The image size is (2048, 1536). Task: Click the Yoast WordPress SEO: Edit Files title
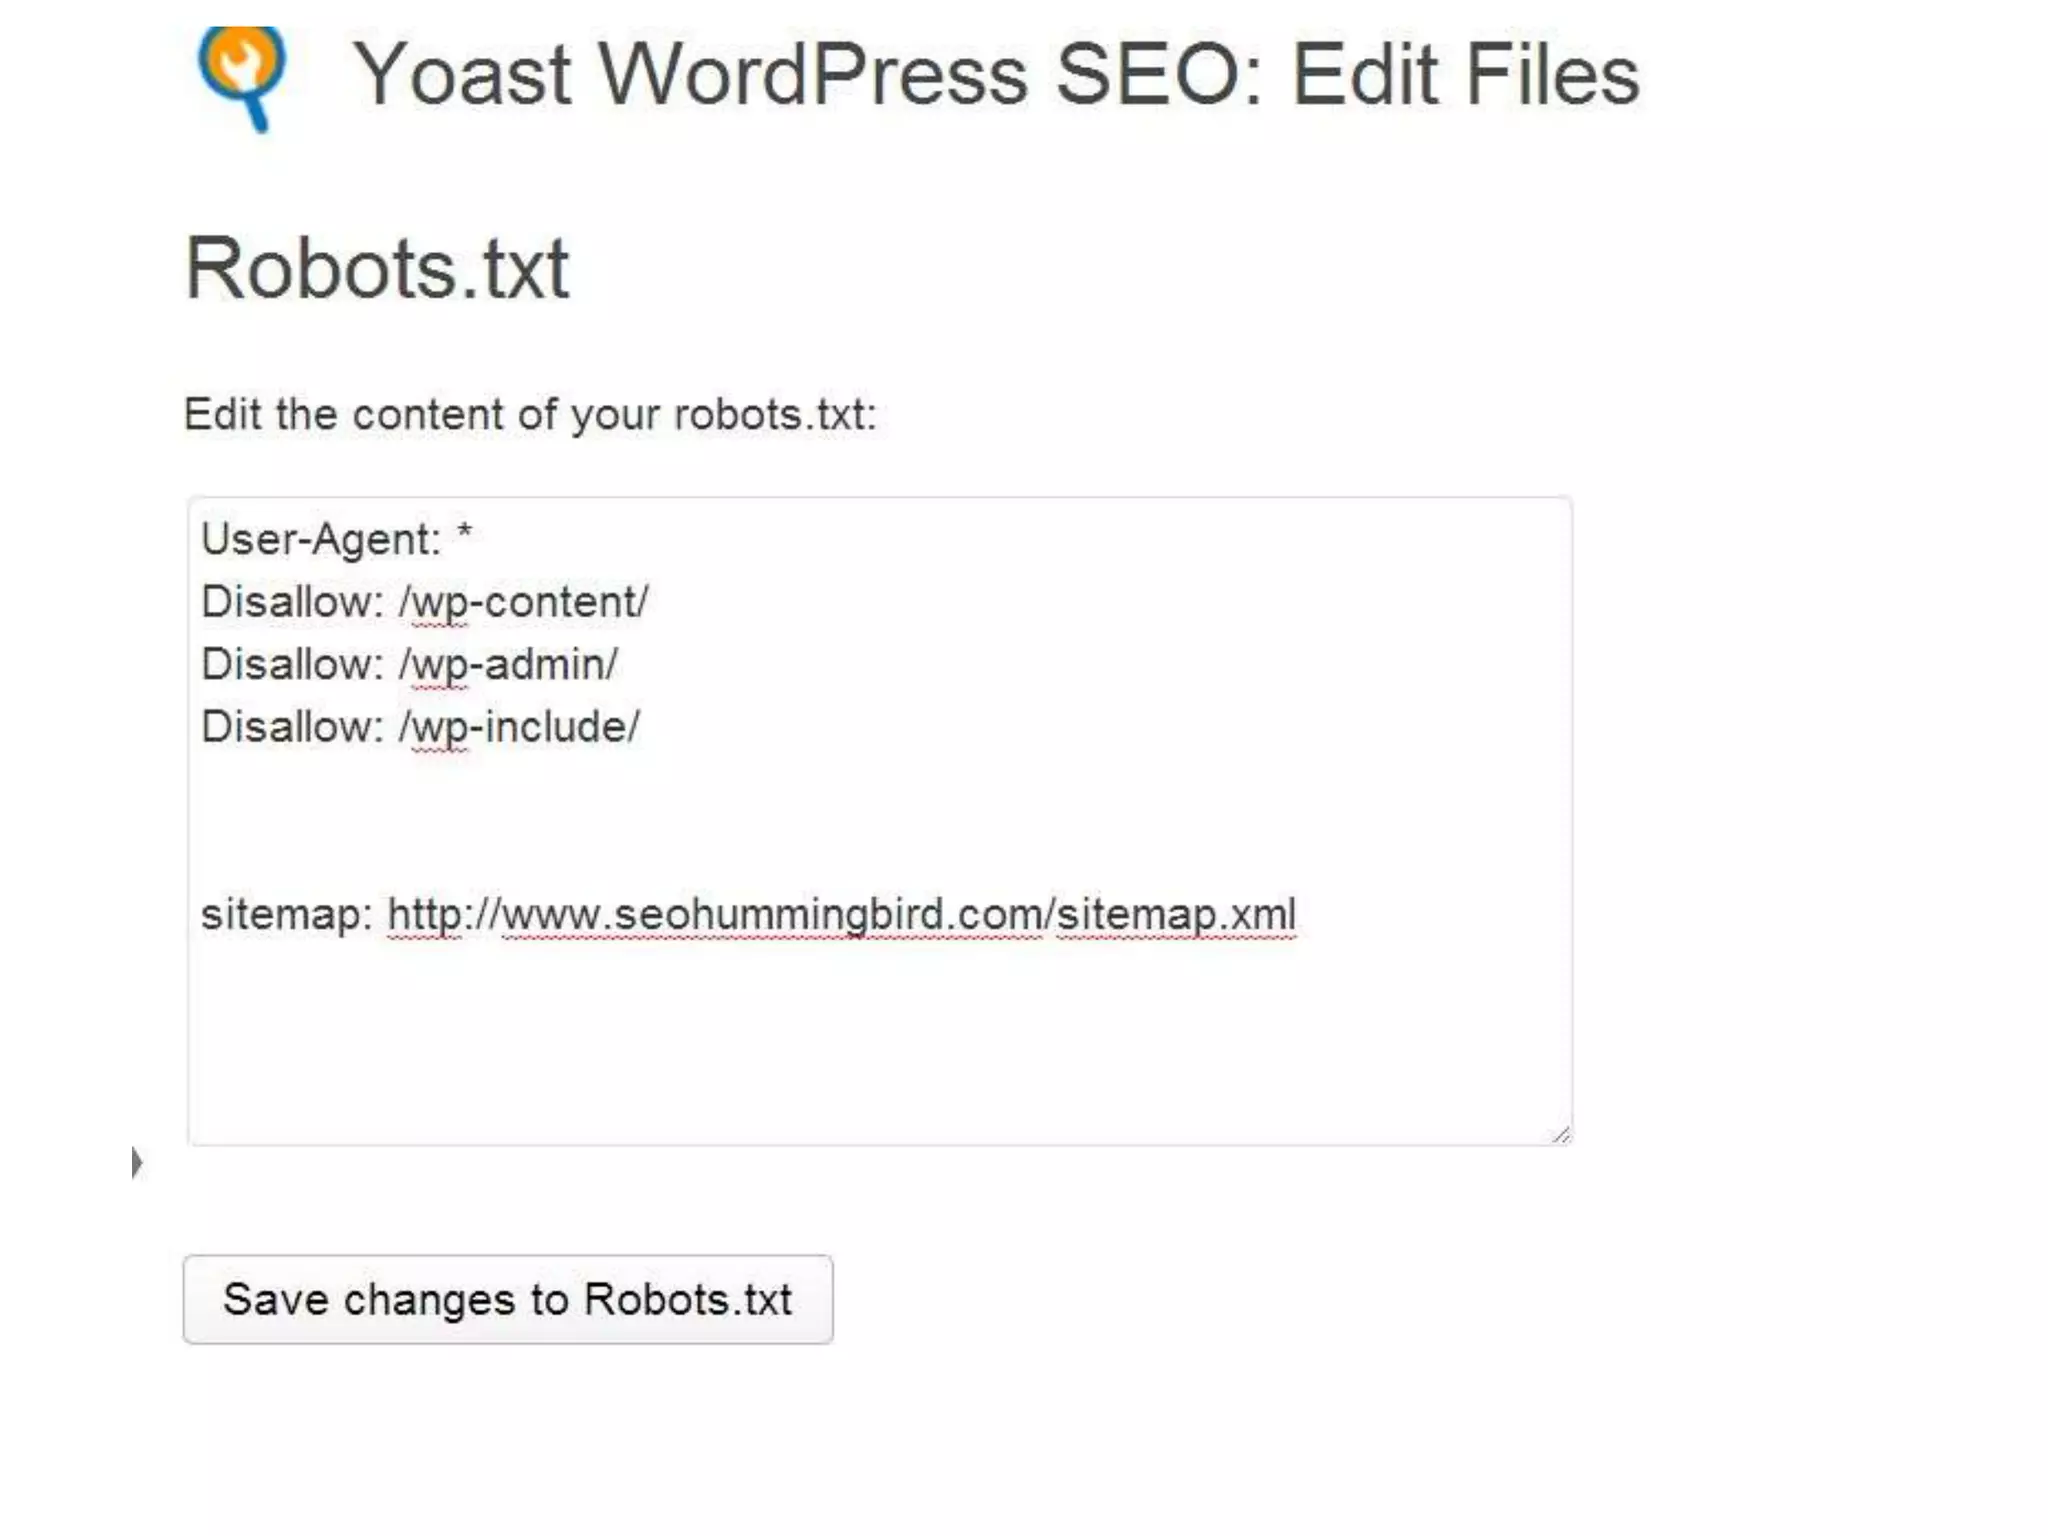[996, 74]
